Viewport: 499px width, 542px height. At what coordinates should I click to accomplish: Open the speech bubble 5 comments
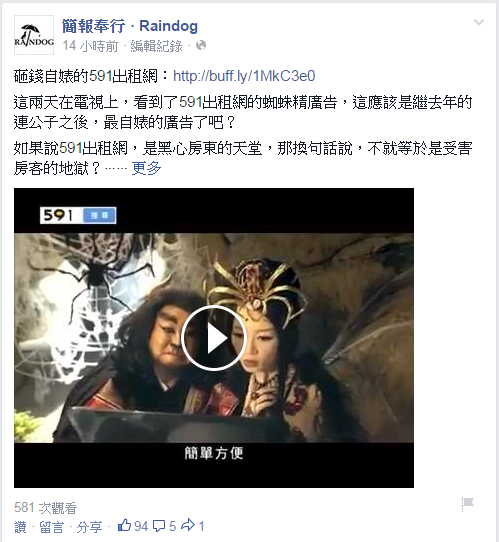tap(164, 526)
